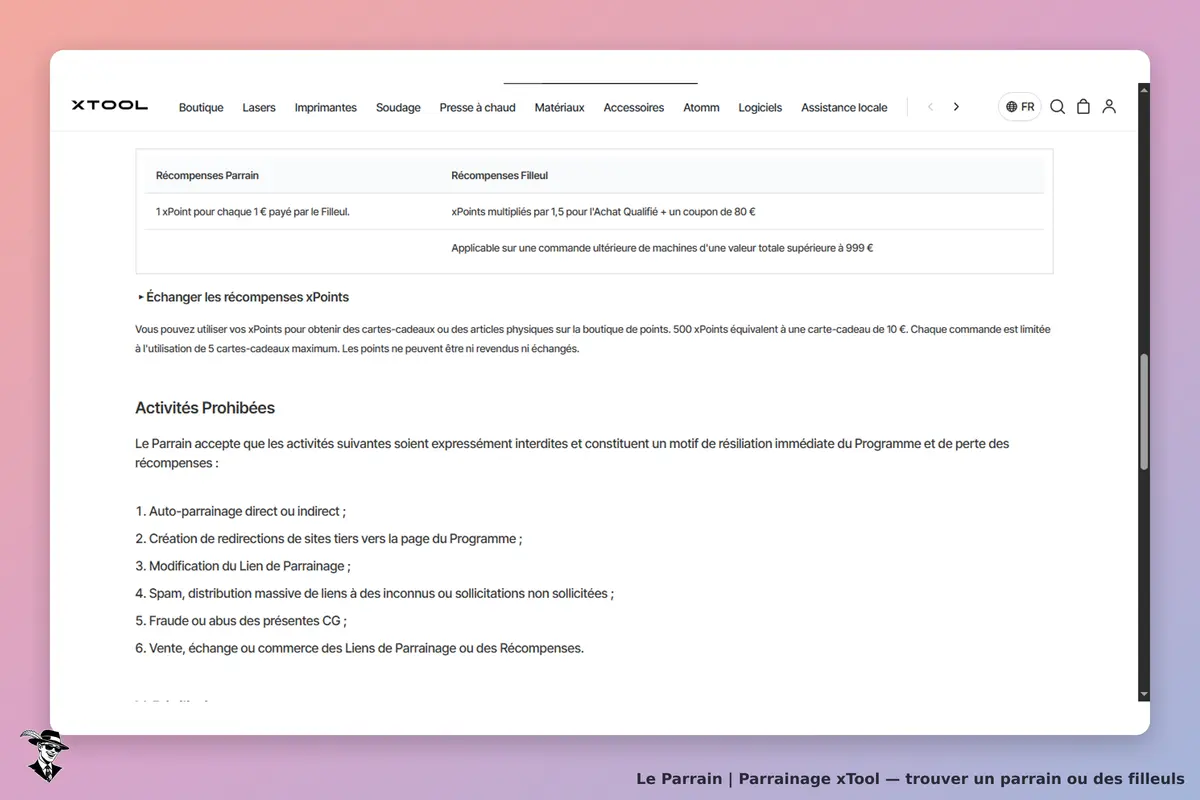Screen dimensions: 1200x800
Task: Select the '1 xPoint pour chaque 1 €' cell
Action: (253, 211)
